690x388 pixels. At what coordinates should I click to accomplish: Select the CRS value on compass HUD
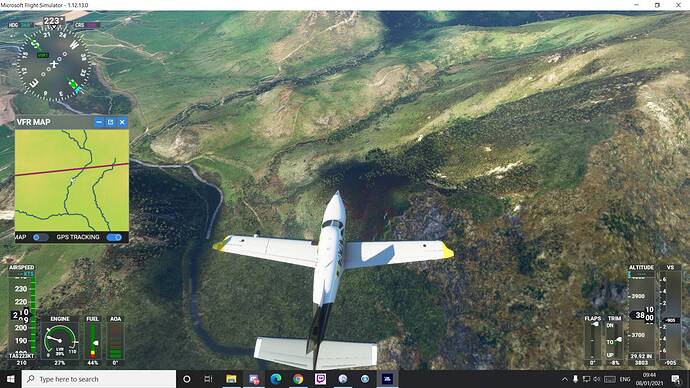point(92,25)
